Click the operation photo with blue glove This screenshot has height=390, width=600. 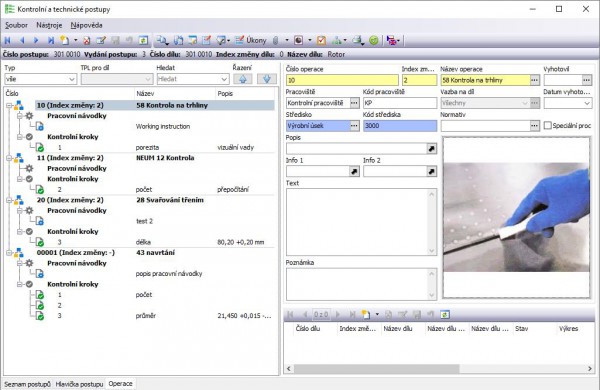[516, 217]
